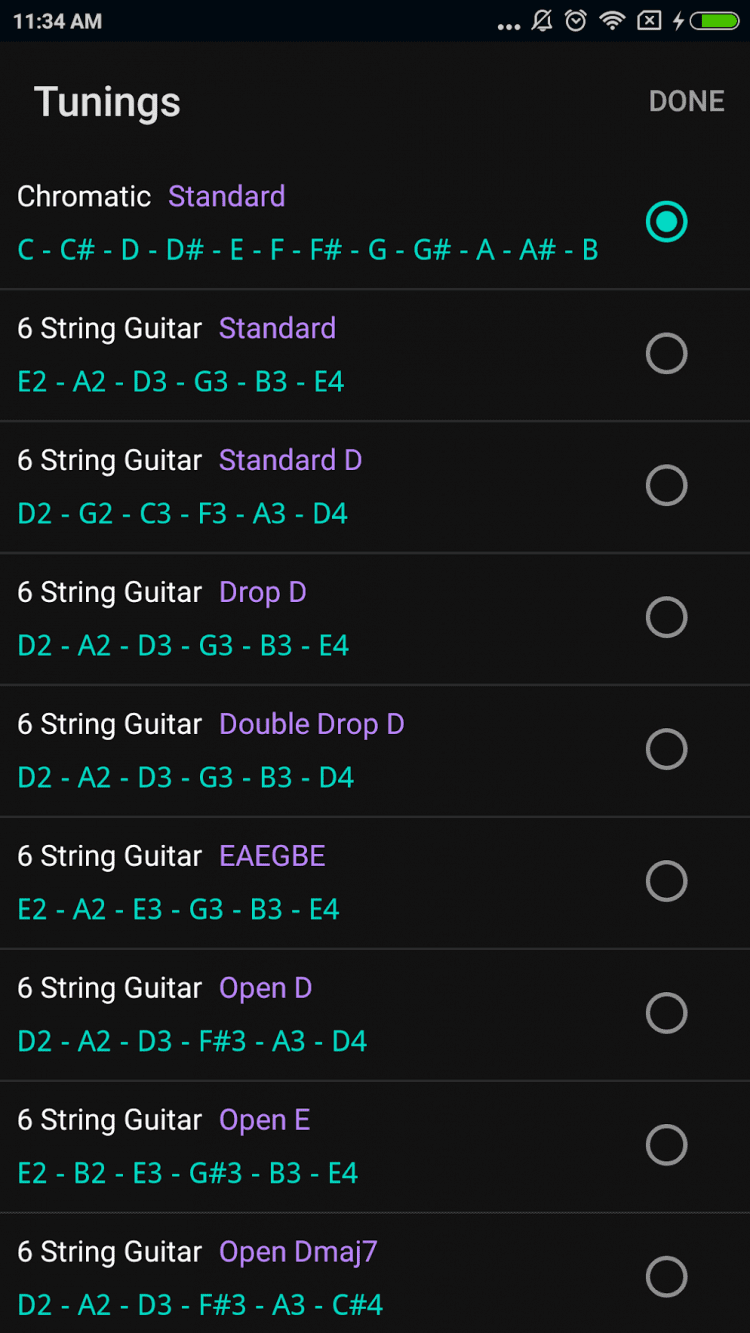The width and height of the screenshot is (750, 1333).
Task: Pick the Open Dmaj7 tuning radio button
Action: tap(666, 1277)
